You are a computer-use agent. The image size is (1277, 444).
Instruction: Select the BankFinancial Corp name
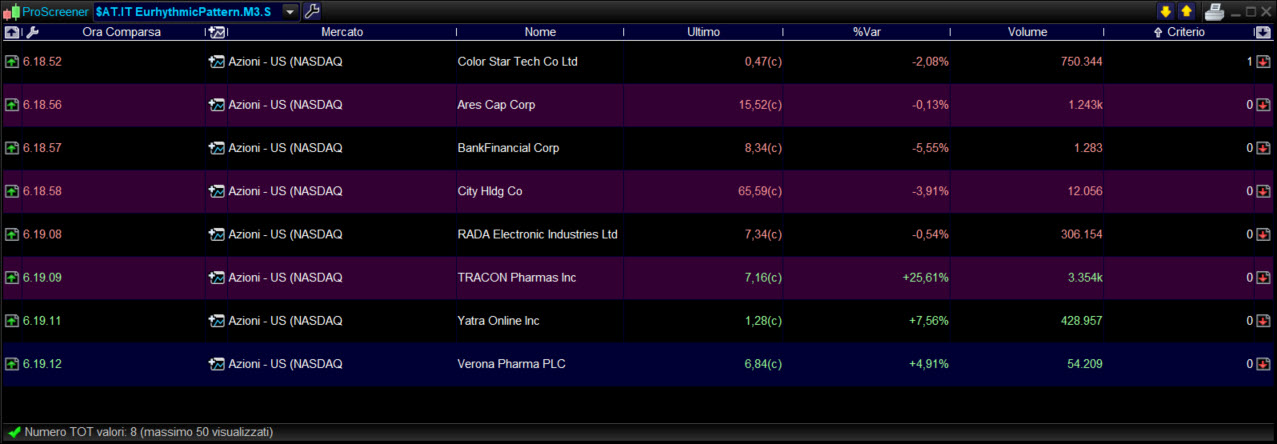[508, 148]
